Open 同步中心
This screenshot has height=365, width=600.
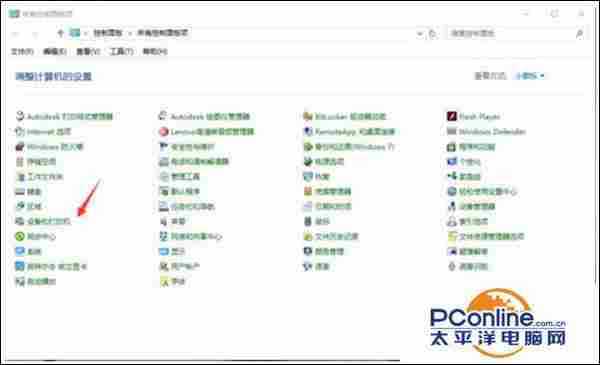point(36,237)
